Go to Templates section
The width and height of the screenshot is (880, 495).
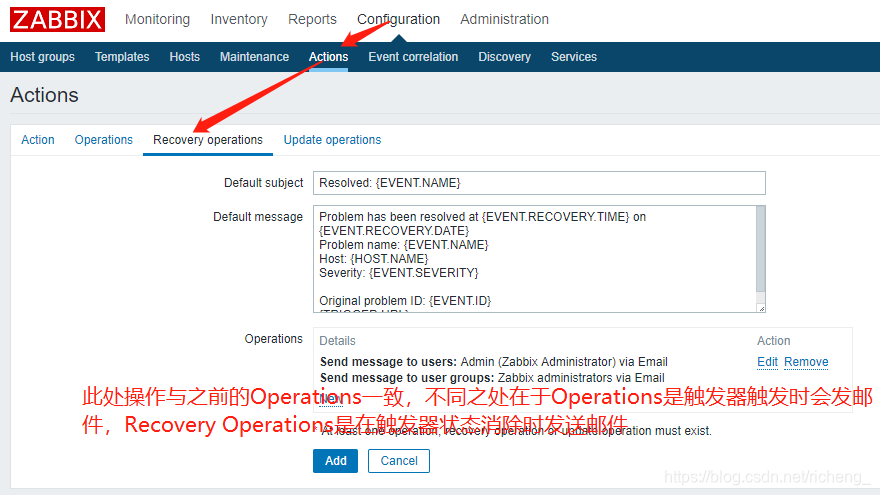pyautogui.click(x=122, y=57)
